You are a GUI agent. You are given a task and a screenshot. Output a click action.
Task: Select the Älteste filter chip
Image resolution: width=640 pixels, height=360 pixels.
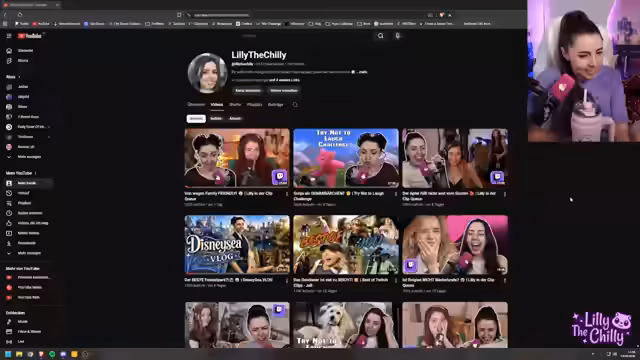pos(235,119)
